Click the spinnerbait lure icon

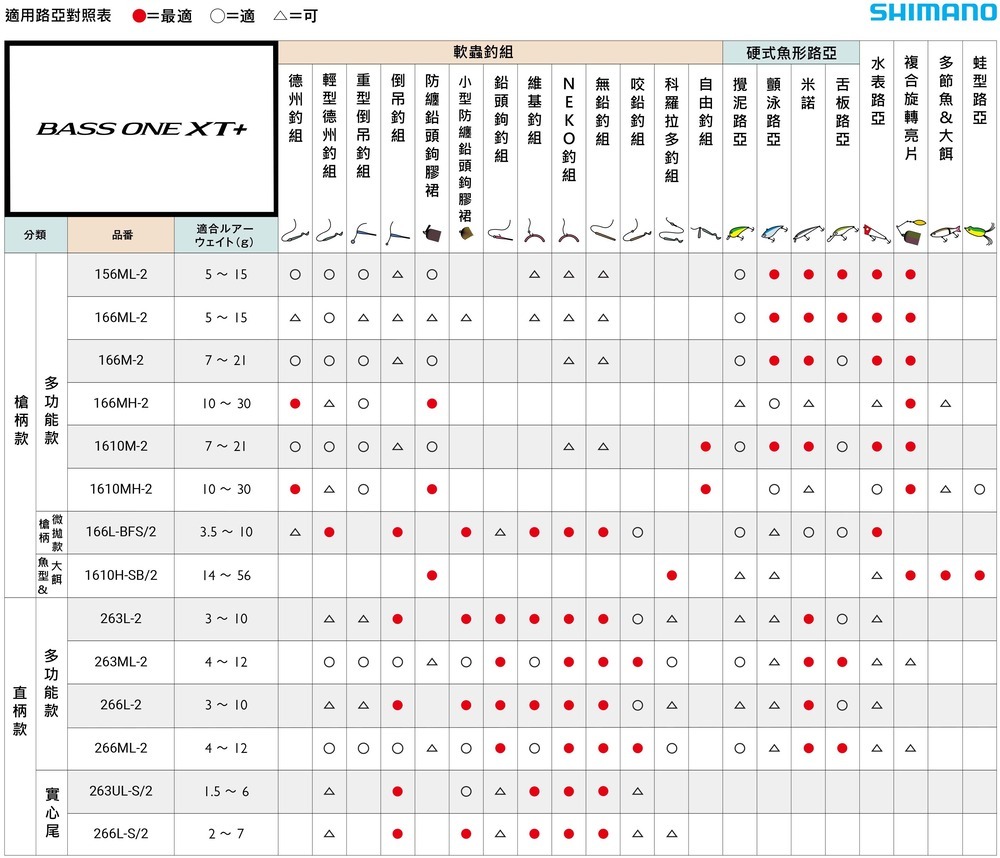tap(911, 232)
